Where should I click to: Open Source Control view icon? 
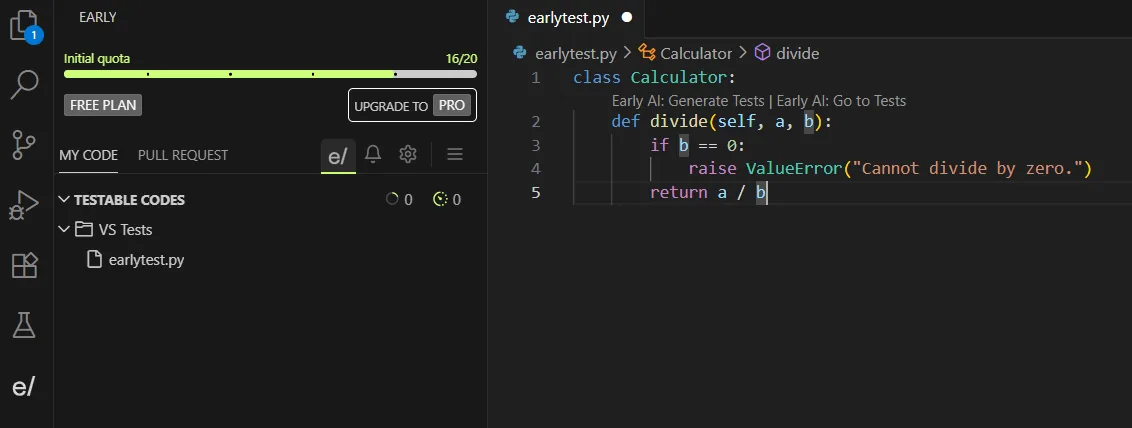click(x=25, y=144)
